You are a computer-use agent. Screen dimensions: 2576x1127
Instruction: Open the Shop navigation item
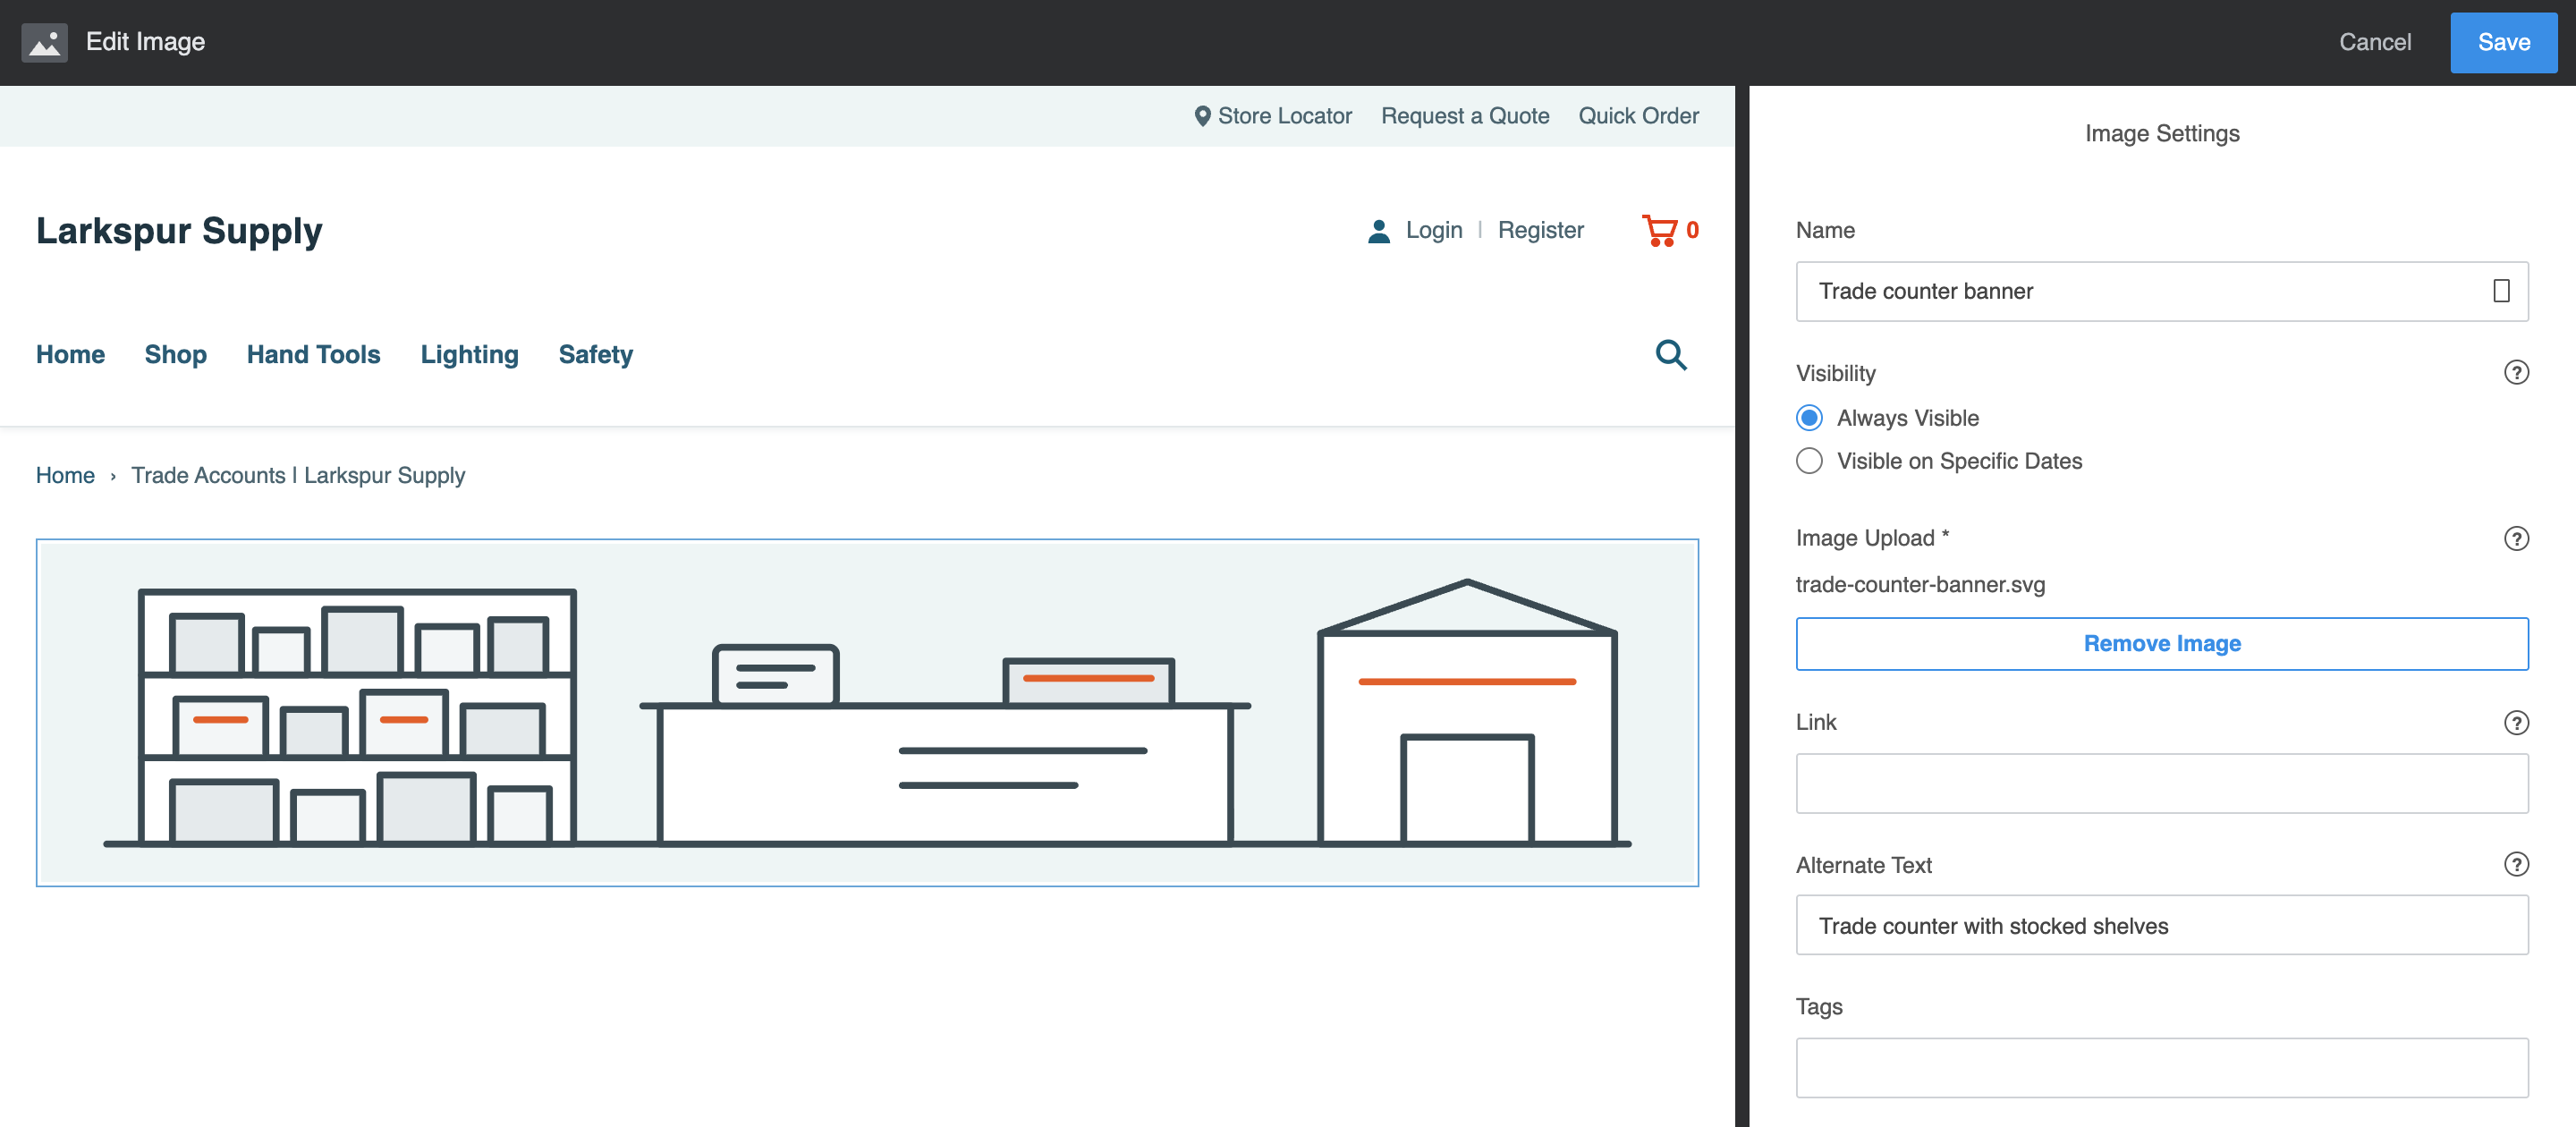tap(175, 354)
